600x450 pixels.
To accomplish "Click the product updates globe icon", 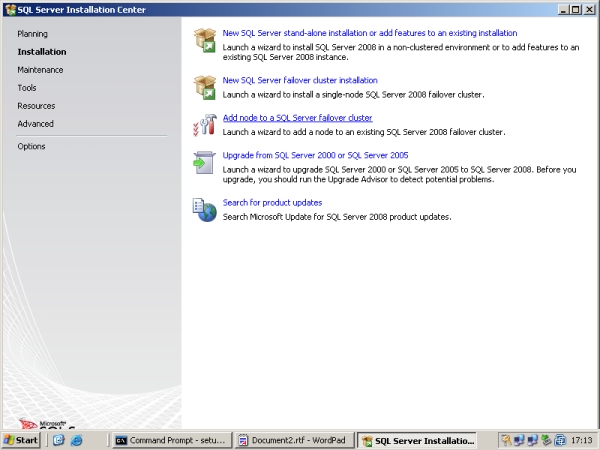I will [205, 210].
